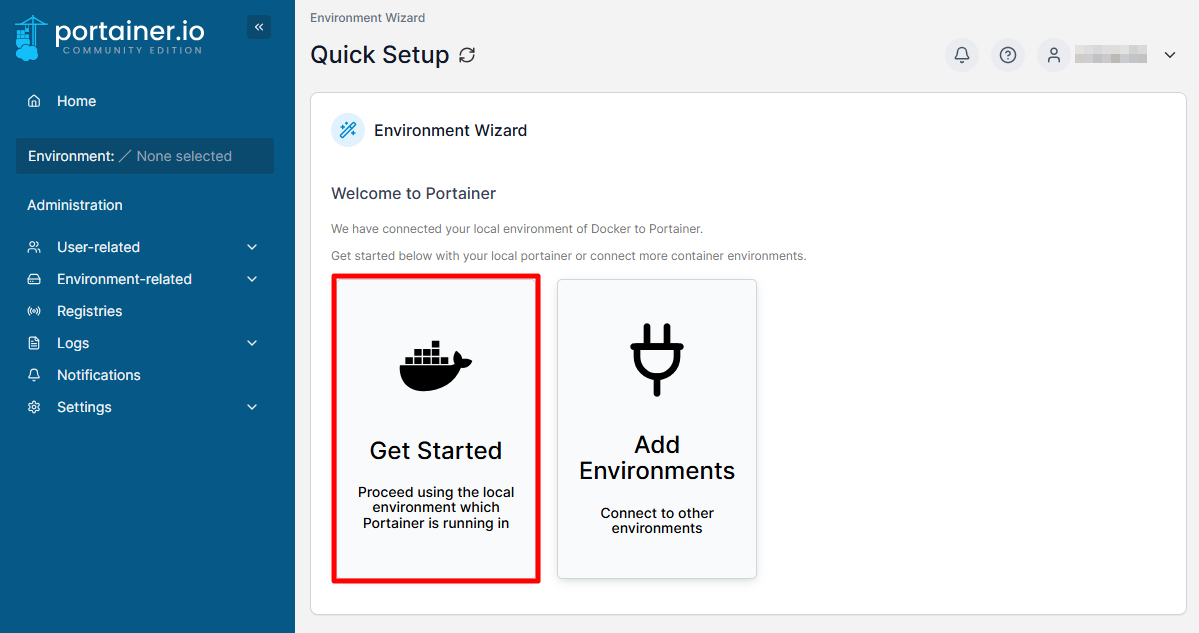The image size is (1199, 633).
Task: Click the Welcome to Portainer heading
Action: pos(414,193)
